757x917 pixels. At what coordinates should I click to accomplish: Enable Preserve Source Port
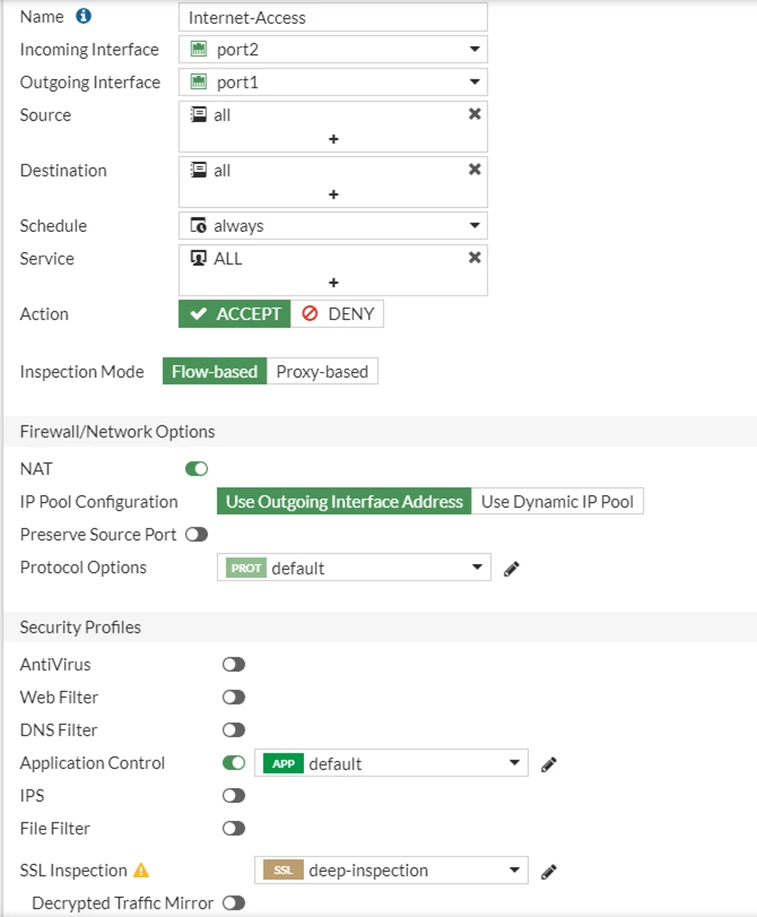tap(197, 535)
